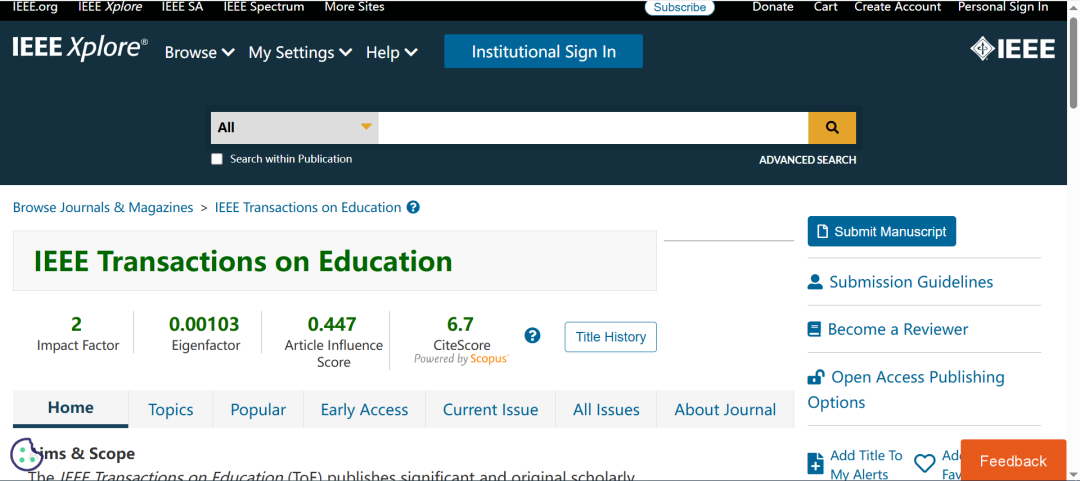1080x481 pixels.
Task: Click the 6.7 CiteScore value
Action: pos(460,324)
